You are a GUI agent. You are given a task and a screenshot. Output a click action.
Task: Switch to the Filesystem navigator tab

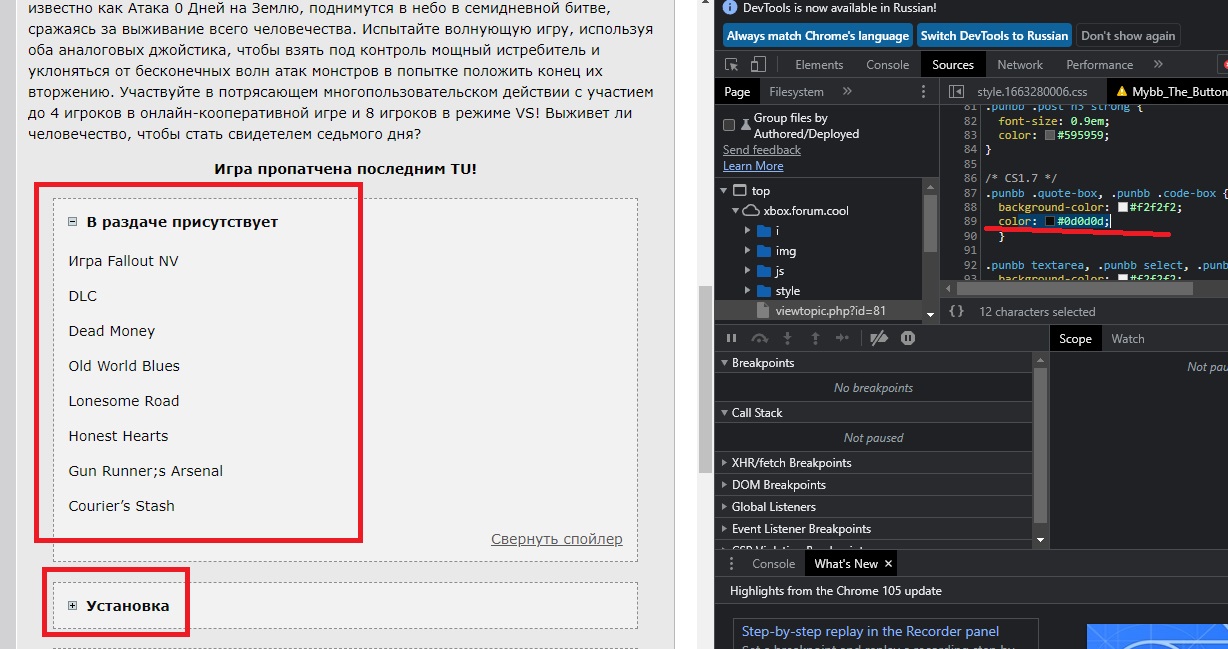[797, 92]
